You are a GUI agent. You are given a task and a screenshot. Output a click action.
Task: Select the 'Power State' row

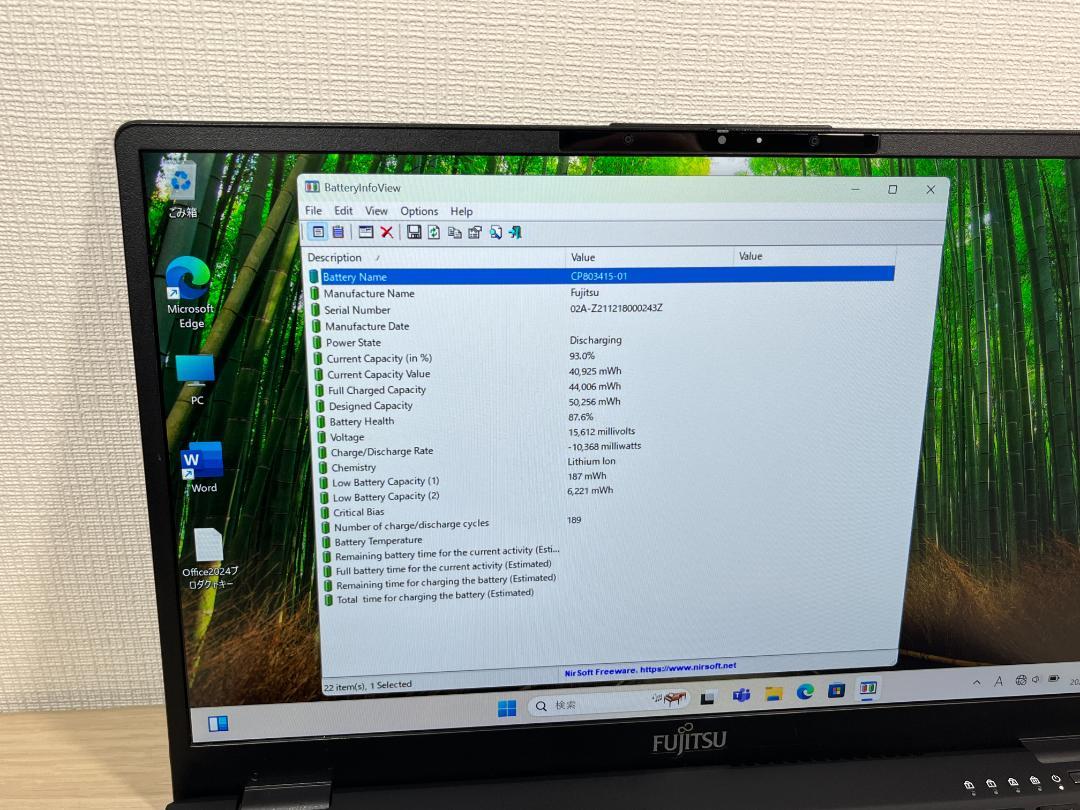[x=601, y=342]
